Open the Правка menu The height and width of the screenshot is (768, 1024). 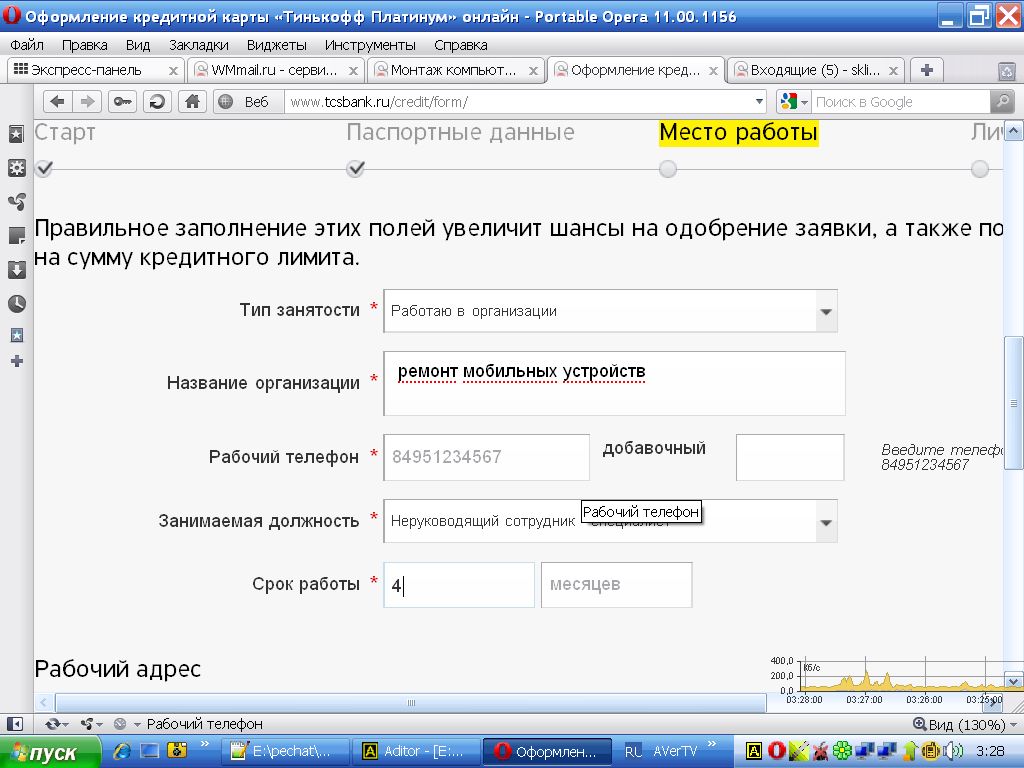pos(84,45)
